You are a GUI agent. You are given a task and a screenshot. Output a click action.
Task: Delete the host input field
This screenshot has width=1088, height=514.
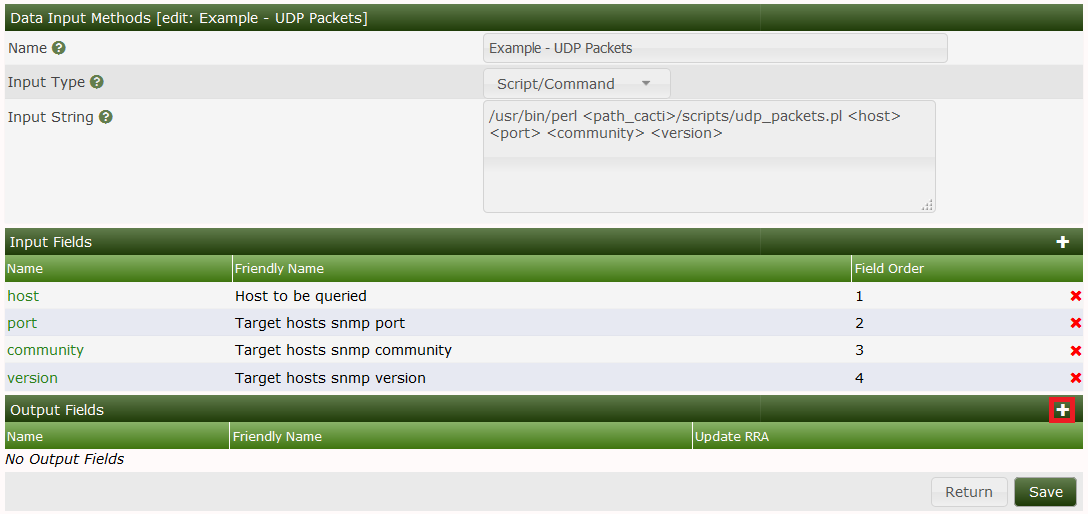(1076, 297)
